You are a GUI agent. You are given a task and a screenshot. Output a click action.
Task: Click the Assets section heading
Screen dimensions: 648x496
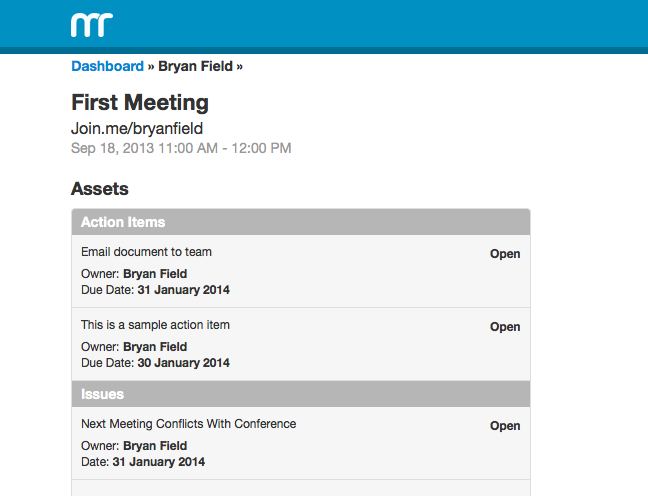click(100, 188)
